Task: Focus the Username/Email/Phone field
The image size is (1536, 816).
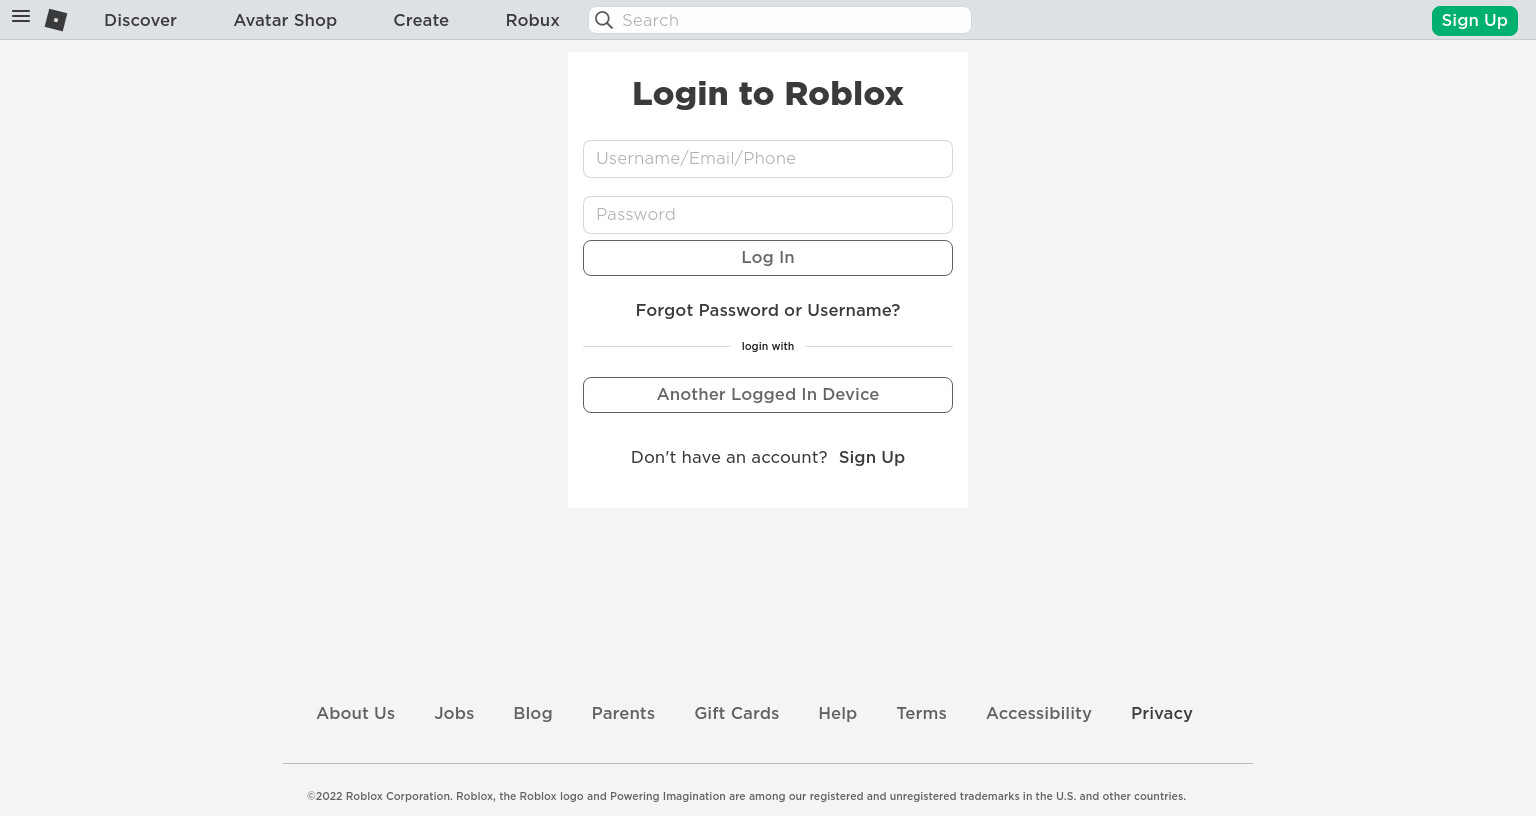Action: [x=768, y=159]
